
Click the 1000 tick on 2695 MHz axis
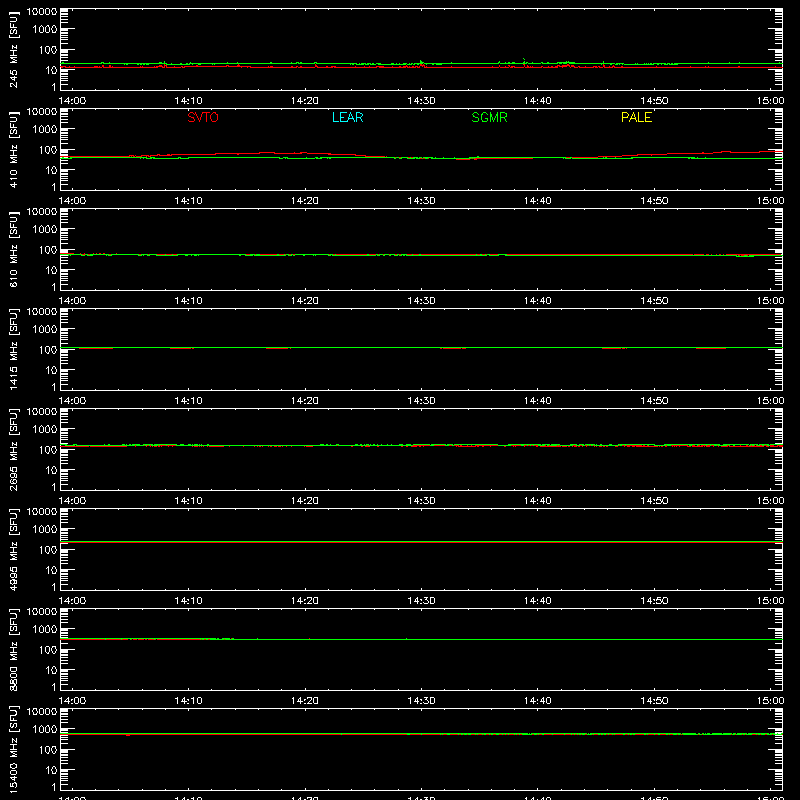point(45,430)
